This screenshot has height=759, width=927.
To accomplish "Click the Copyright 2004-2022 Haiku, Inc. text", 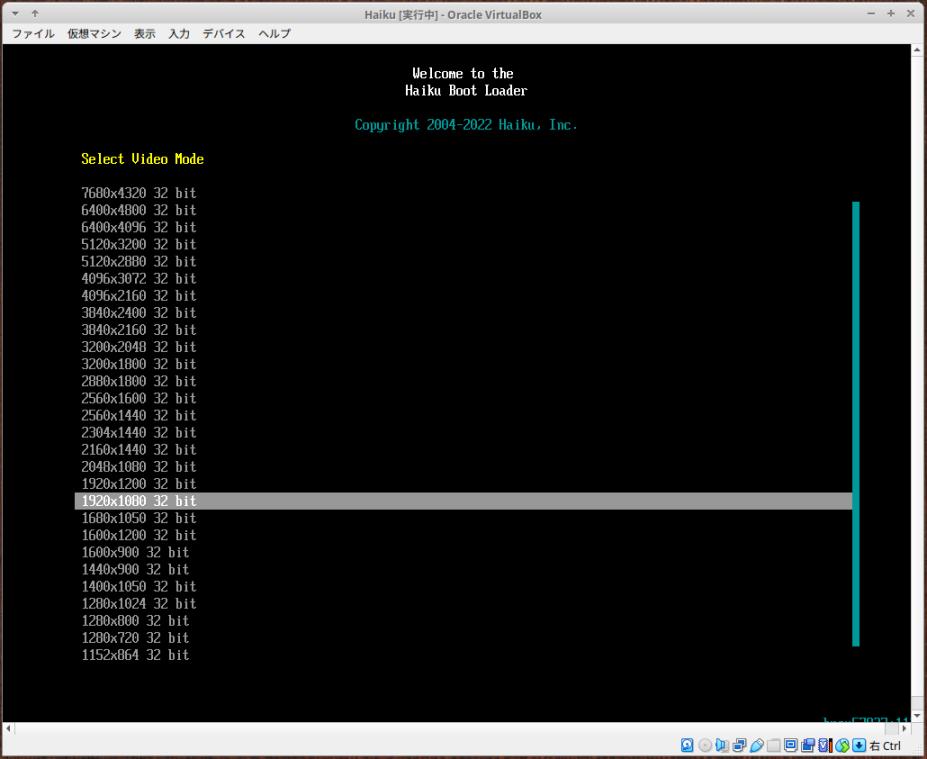I will pos(466,125).
